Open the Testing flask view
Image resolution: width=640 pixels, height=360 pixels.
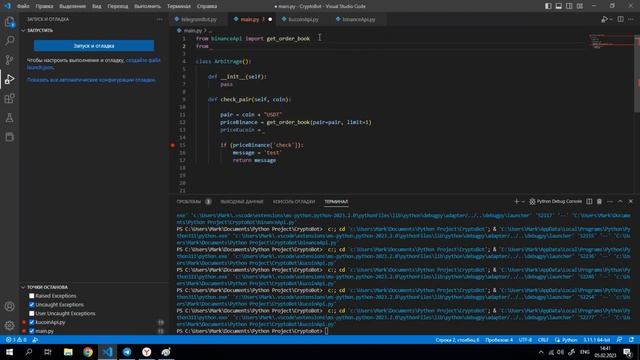pyautogui.click(x=9, y=118)
